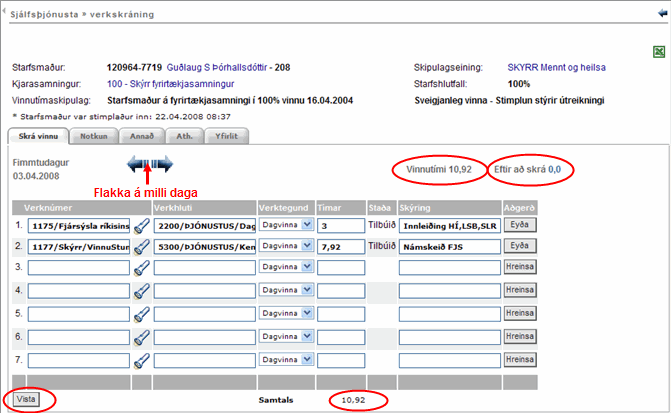Open Verktegund dropdown in row 2
The width and height of the screenshot is (671, 413).
(286, 246)
